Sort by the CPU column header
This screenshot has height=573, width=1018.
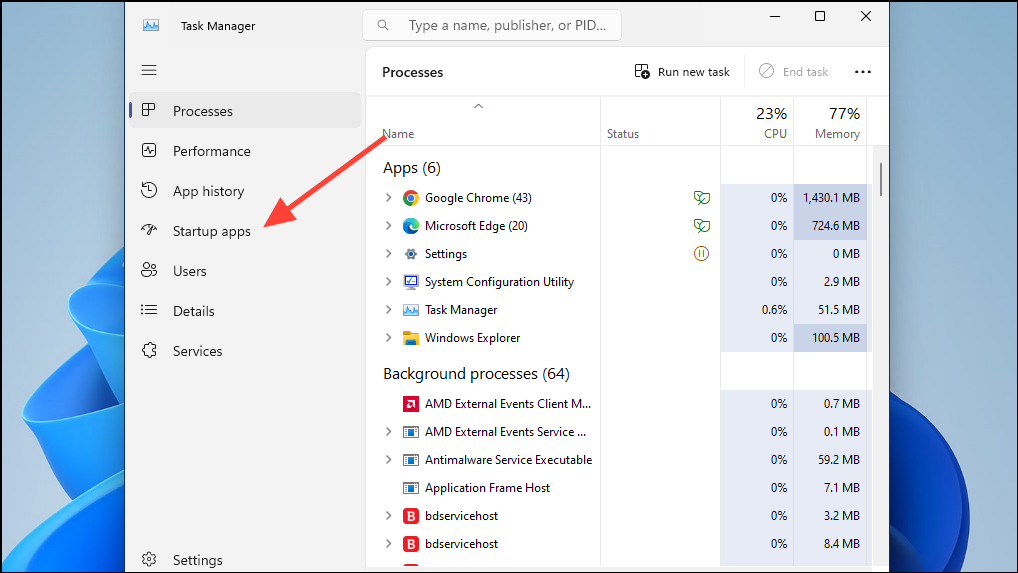pyautogui.click(x=757, y=122)
